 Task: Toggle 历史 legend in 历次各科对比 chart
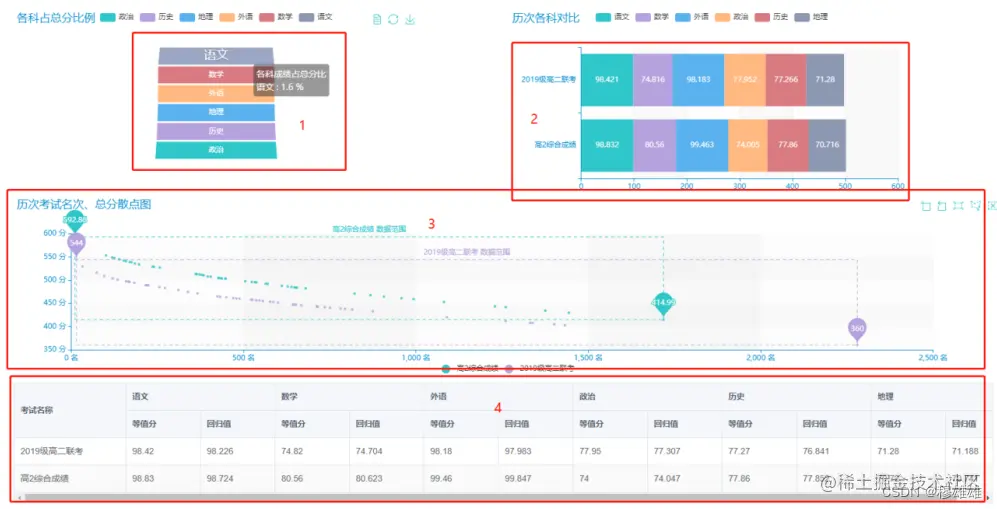771,17
